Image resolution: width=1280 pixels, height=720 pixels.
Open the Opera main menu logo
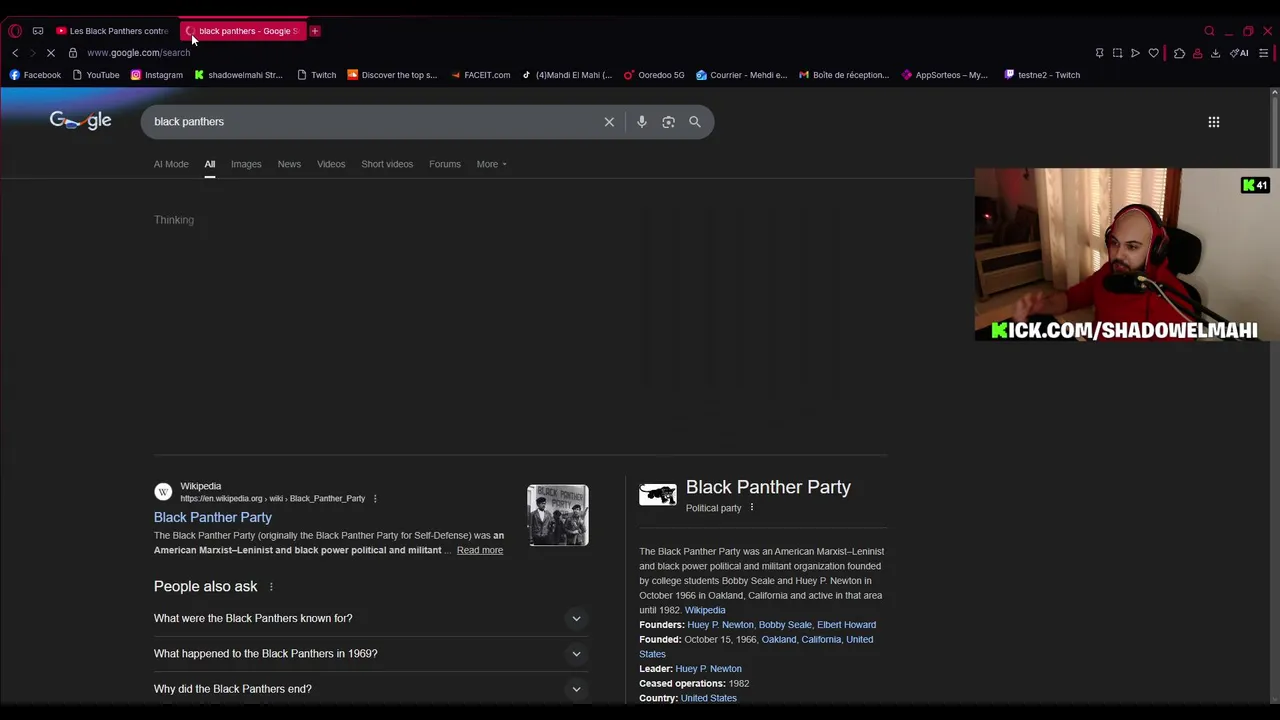[x=15, y=31]
